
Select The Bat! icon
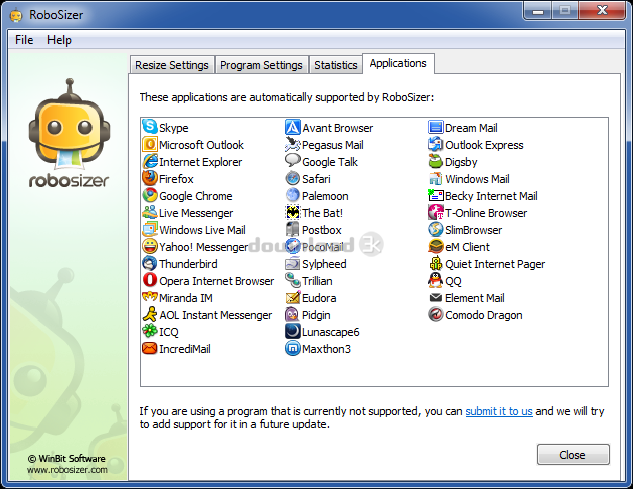293,212
